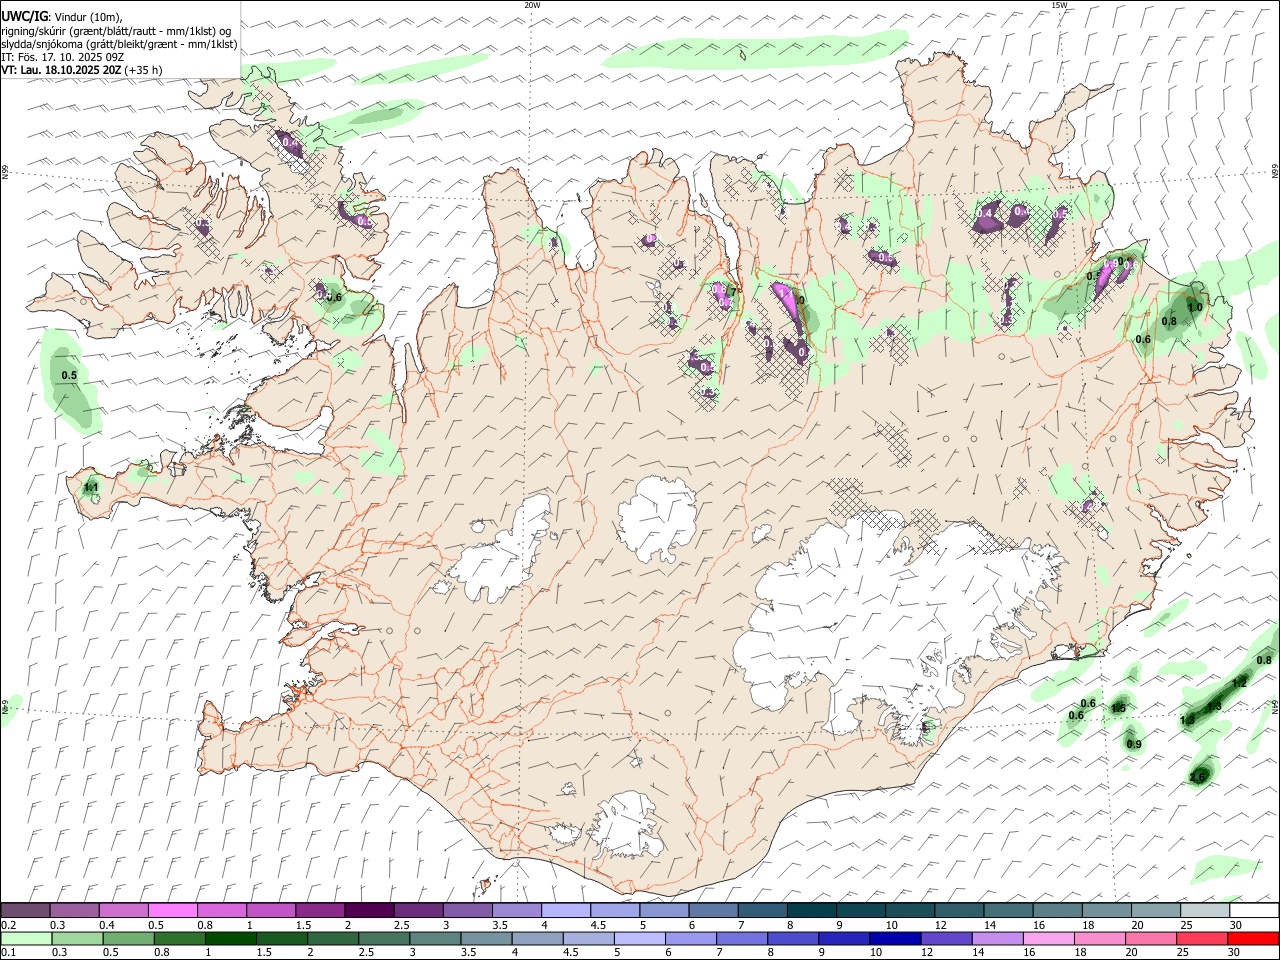Click the '15W' longitude label on the top edge

click(x=1059, y=5)
